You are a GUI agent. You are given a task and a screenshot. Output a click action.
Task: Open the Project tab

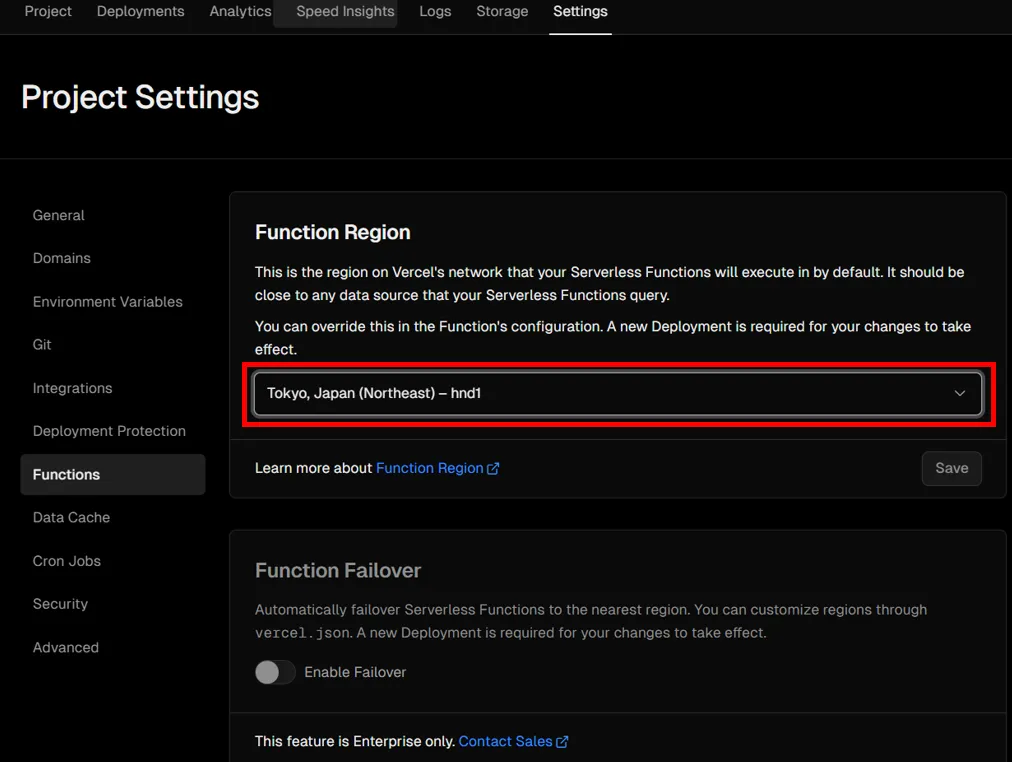48,12
